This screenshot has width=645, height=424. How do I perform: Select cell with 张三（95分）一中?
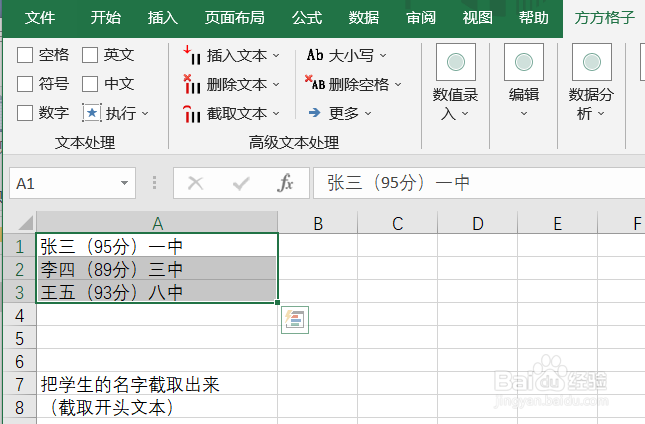coord(157,246)
